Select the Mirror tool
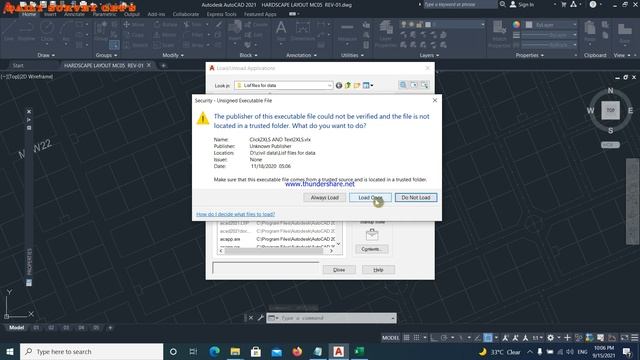 tap(166, 35)
